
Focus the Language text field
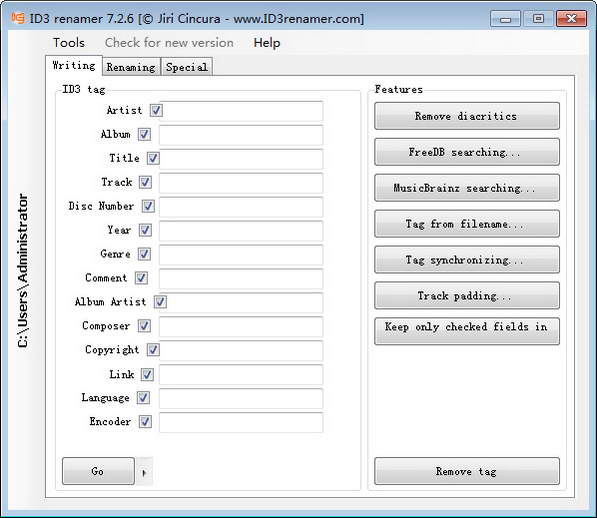pyautogui.click(x=241, y=399)
